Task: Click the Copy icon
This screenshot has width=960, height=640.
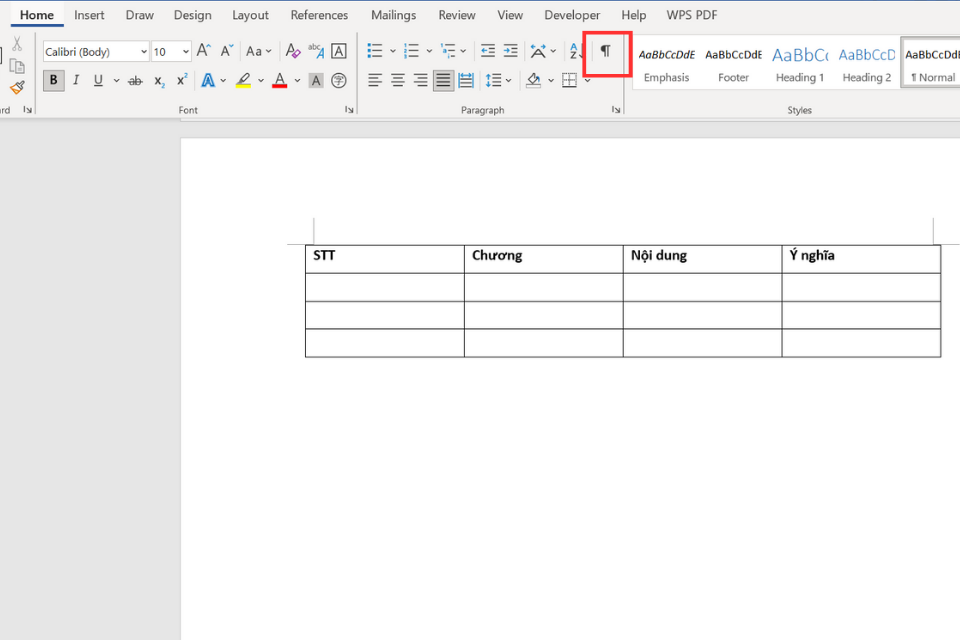Action: point(17,66)
